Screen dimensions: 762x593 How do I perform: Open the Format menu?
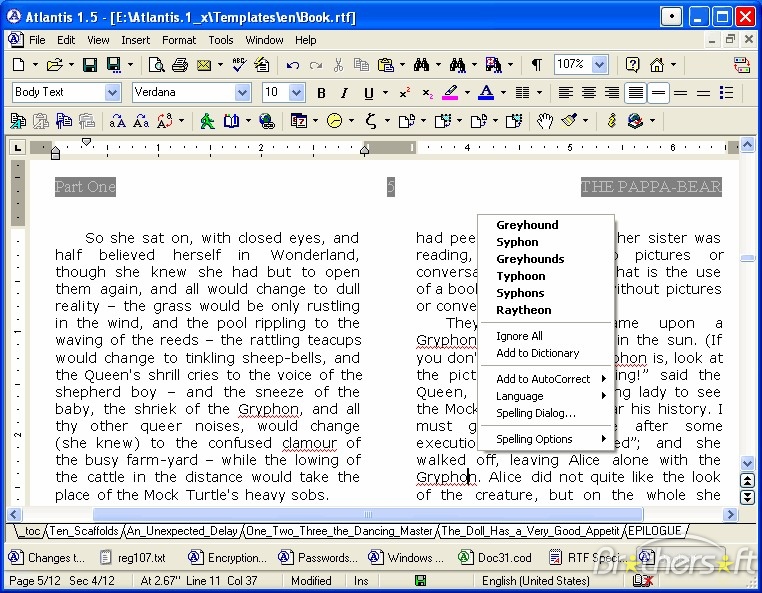pyautogui.click(x=179, y=40)
